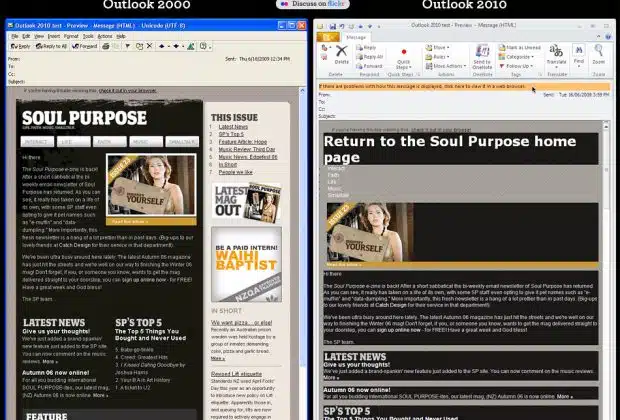The width and height of the screenshot is (620, 420).
Task: Click the Save icon in Outlook 2010 quick access
Action: pyautogui.click(x=333, y=26)
